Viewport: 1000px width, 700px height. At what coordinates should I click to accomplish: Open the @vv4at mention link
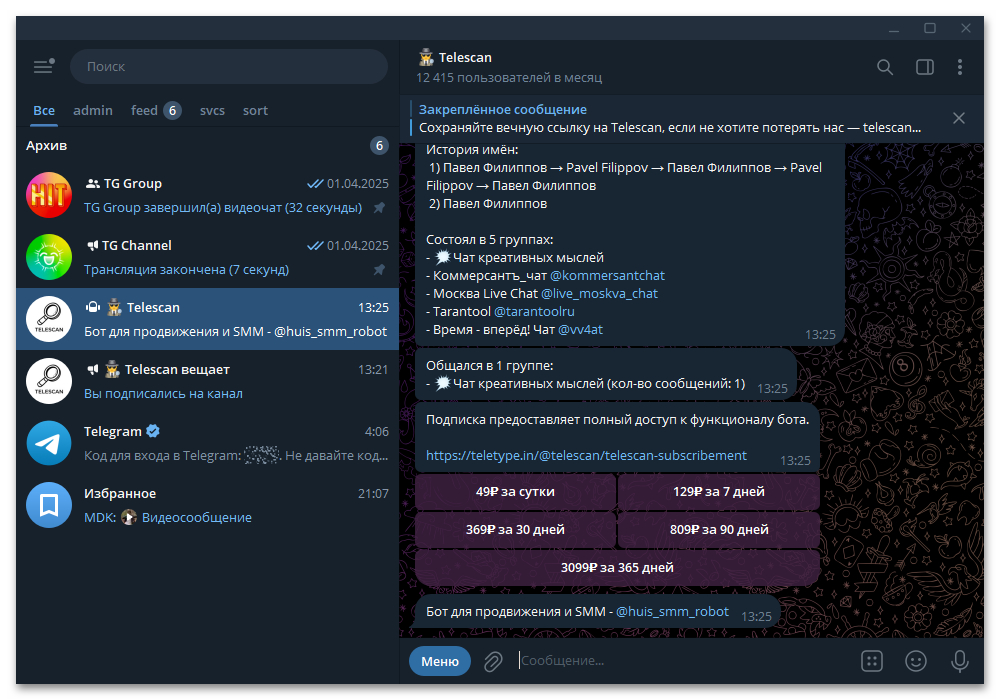coord(580,330)
